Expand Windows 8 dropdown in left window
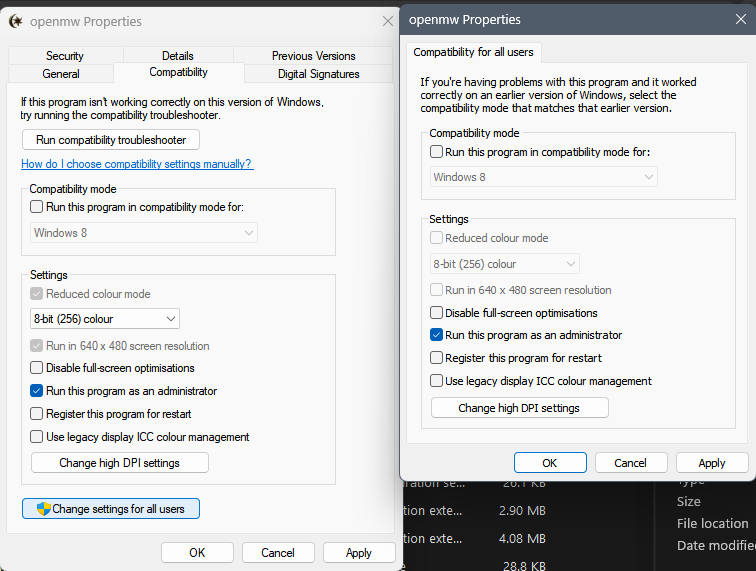This screenshot has height=571, width=756. [x=144, y=233]
